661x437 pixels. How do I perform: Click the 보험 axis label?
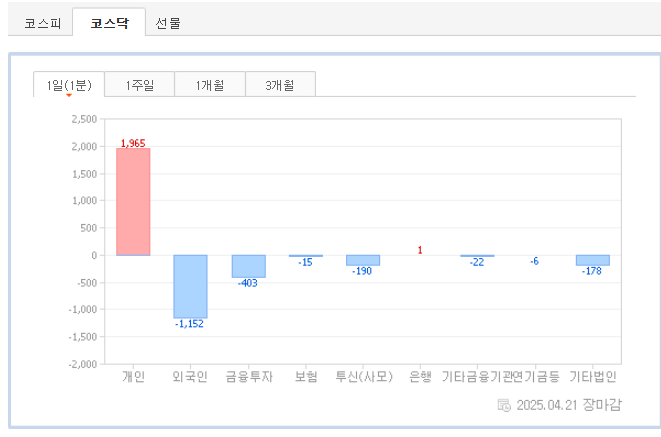pos(306,376)
